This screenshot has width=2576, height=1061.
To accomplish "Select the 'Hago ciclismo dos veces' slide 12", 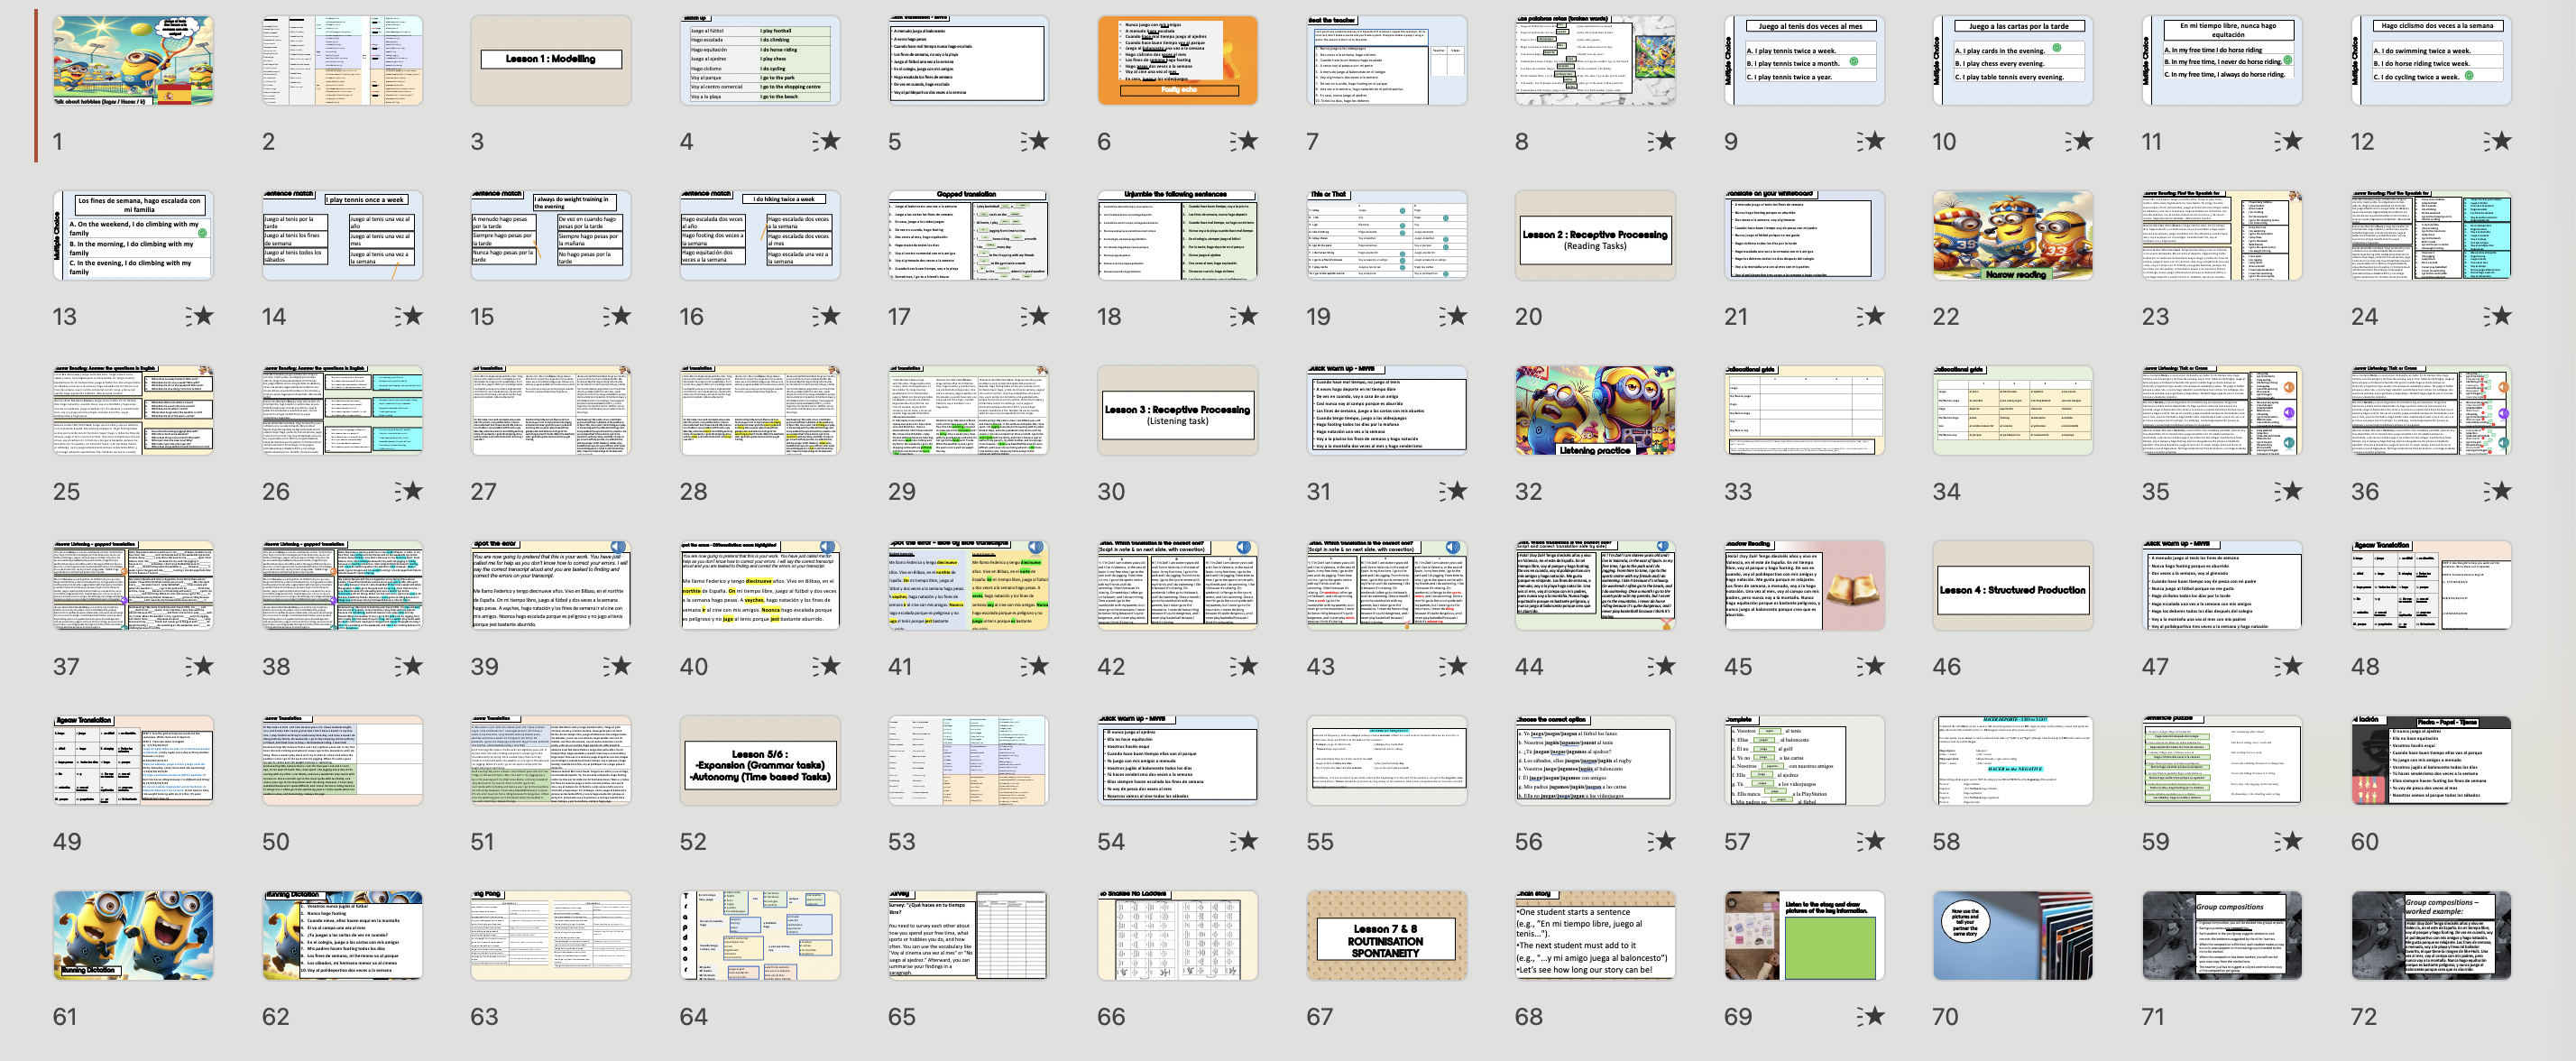I will pyautogui.click(x=2431, y=60).
